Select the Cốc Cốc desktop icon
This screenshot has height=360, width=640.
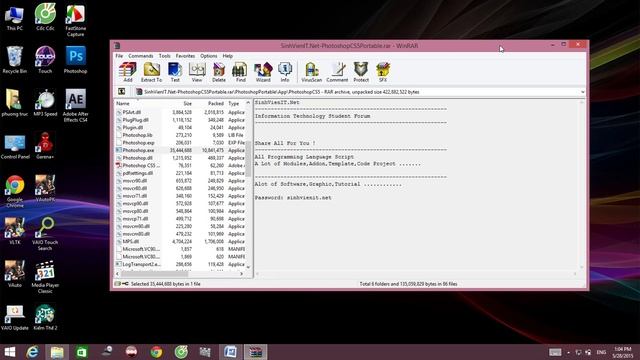coord(45,17)
